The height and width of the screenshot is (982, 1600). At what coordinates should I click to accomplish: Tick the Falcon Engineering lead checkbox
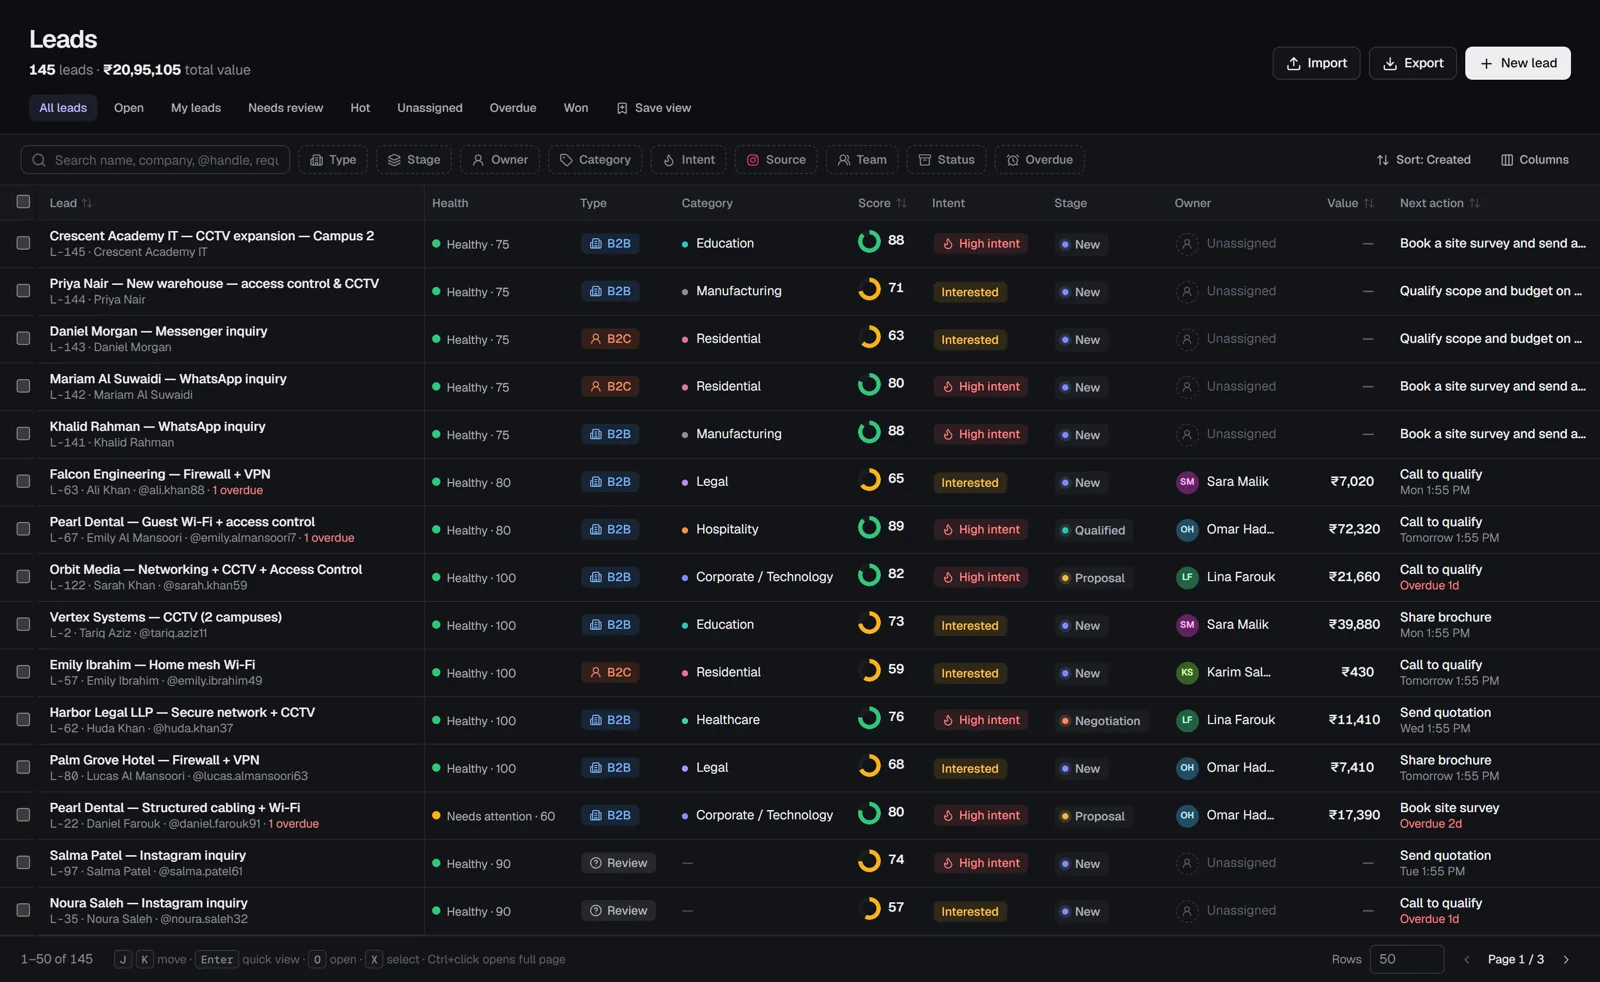pos(23,481)
